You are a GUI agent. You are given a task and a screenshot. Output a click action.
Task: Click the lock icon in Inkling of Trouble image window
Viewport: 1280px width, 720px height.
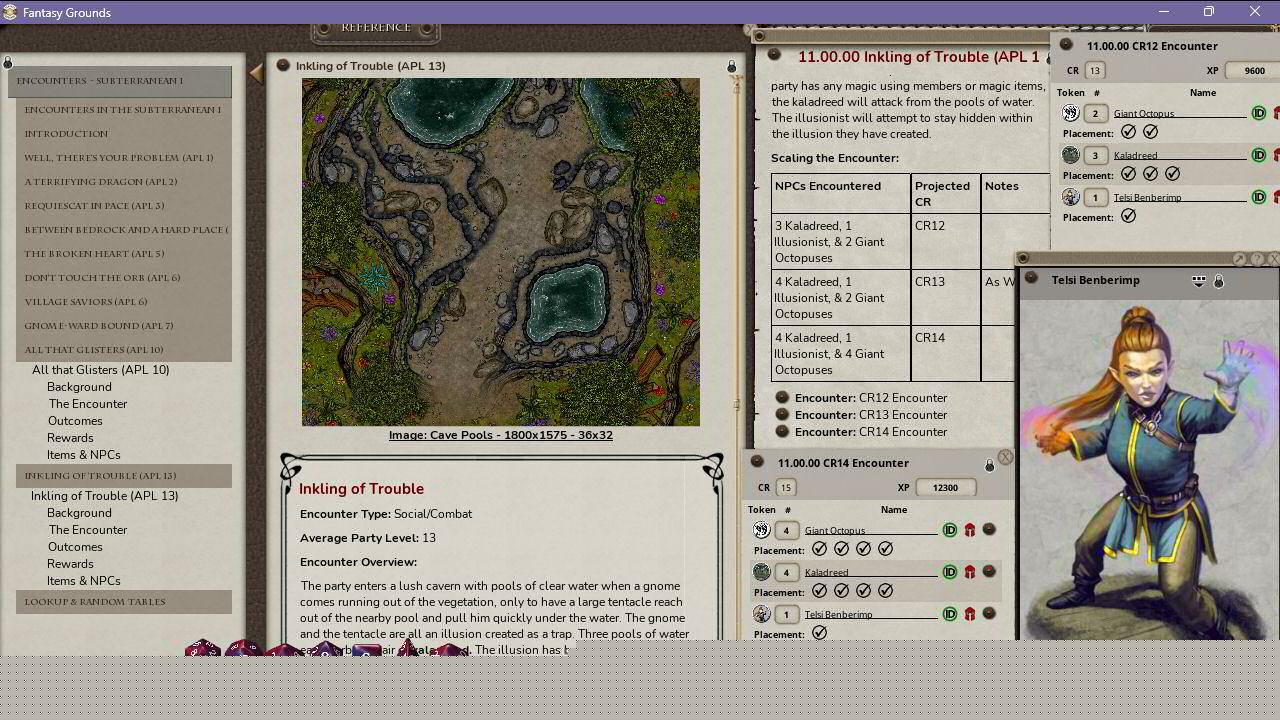coord(731,66)
